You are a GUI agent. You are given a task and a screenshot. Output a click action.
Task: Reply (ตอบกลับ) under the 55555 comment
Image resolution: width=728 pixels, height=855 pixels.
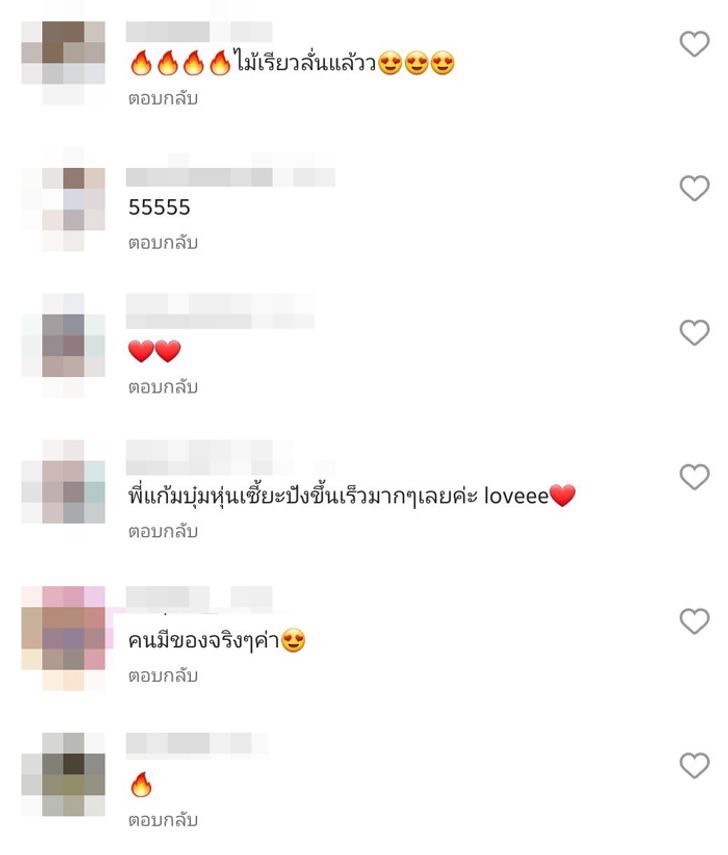click(x=163, y=243)
